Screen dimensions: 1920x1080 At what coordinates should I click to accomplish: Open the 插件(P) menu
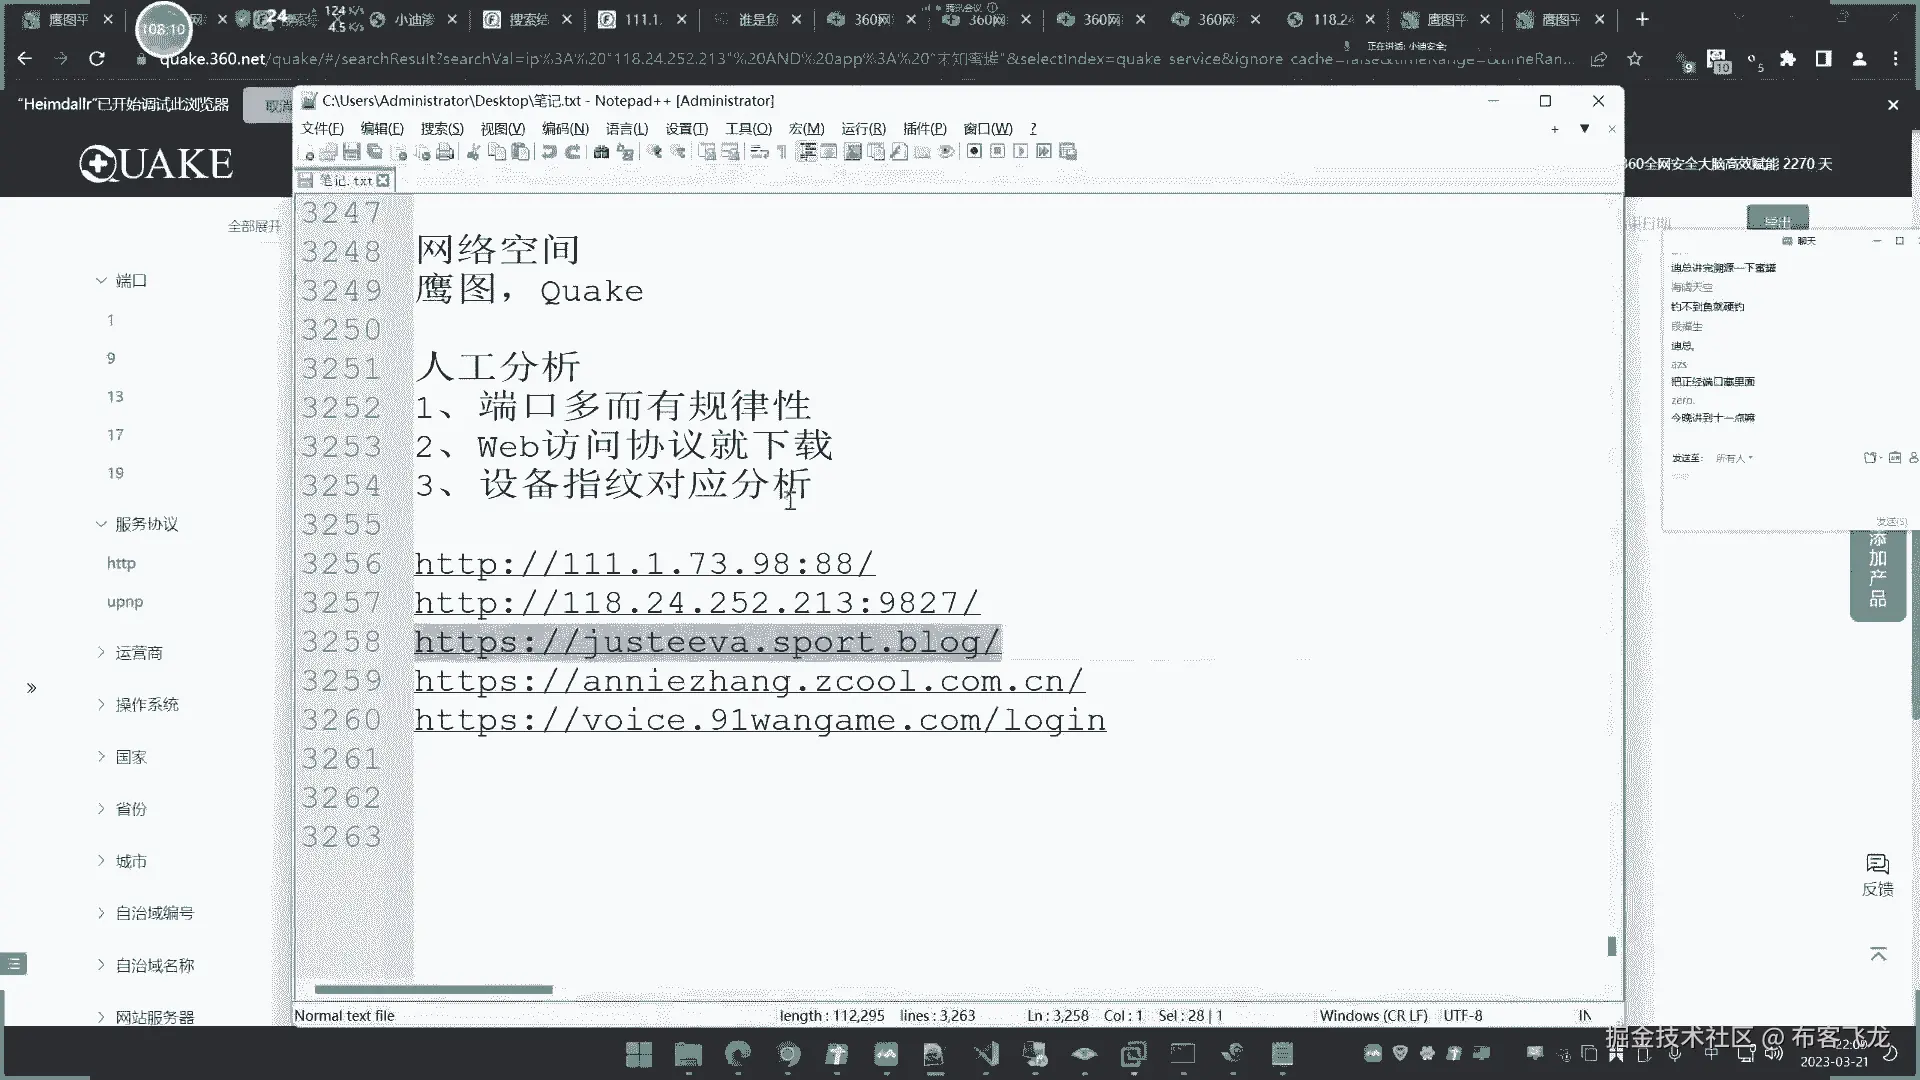click(923, 129)
